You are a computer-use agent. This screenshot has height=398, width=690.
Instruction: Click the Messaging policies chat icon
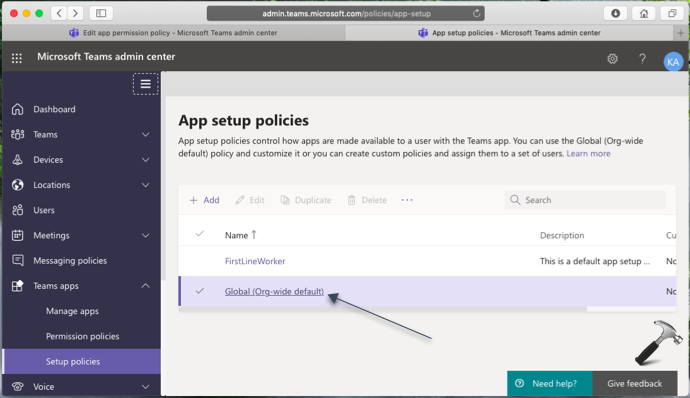18,260
